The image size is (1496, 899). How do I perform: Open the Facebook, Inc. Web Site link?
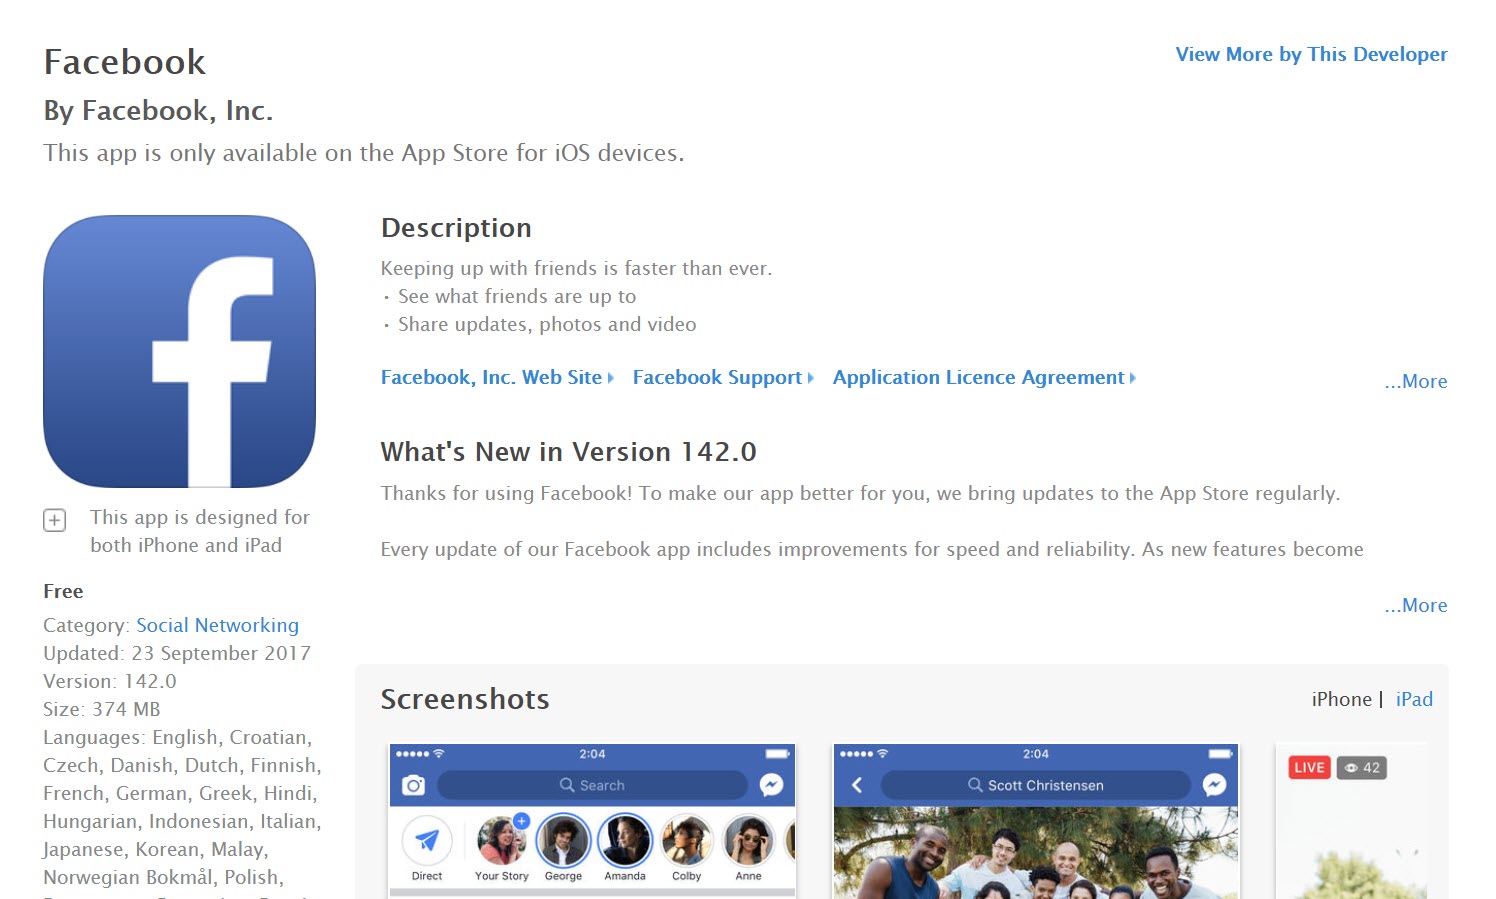point(494,377)
